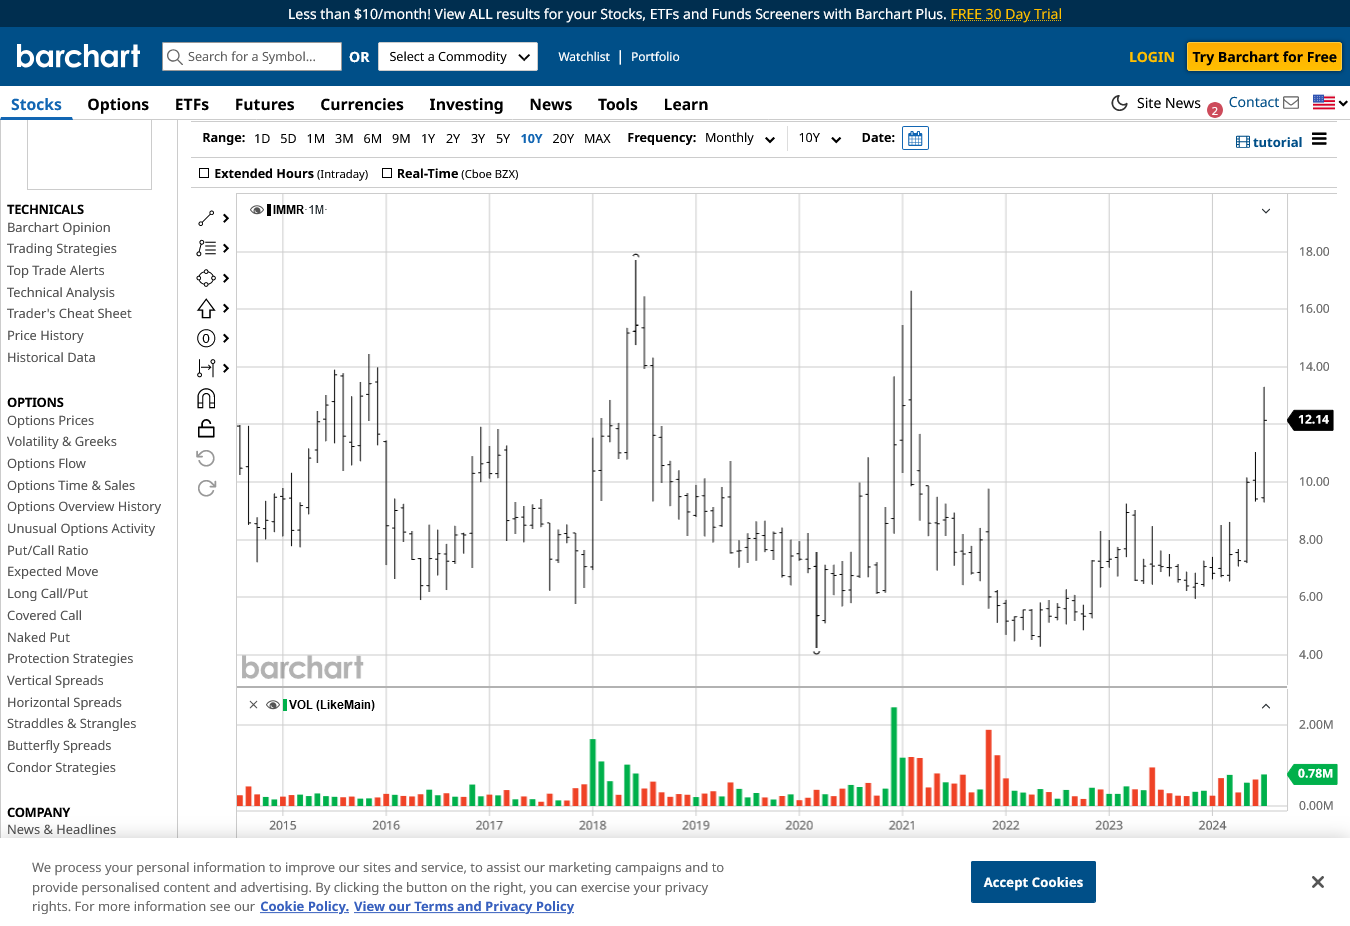Expand trend line tool options
The width and height of the screenshot is (1350, 926).
click(226, 218)
